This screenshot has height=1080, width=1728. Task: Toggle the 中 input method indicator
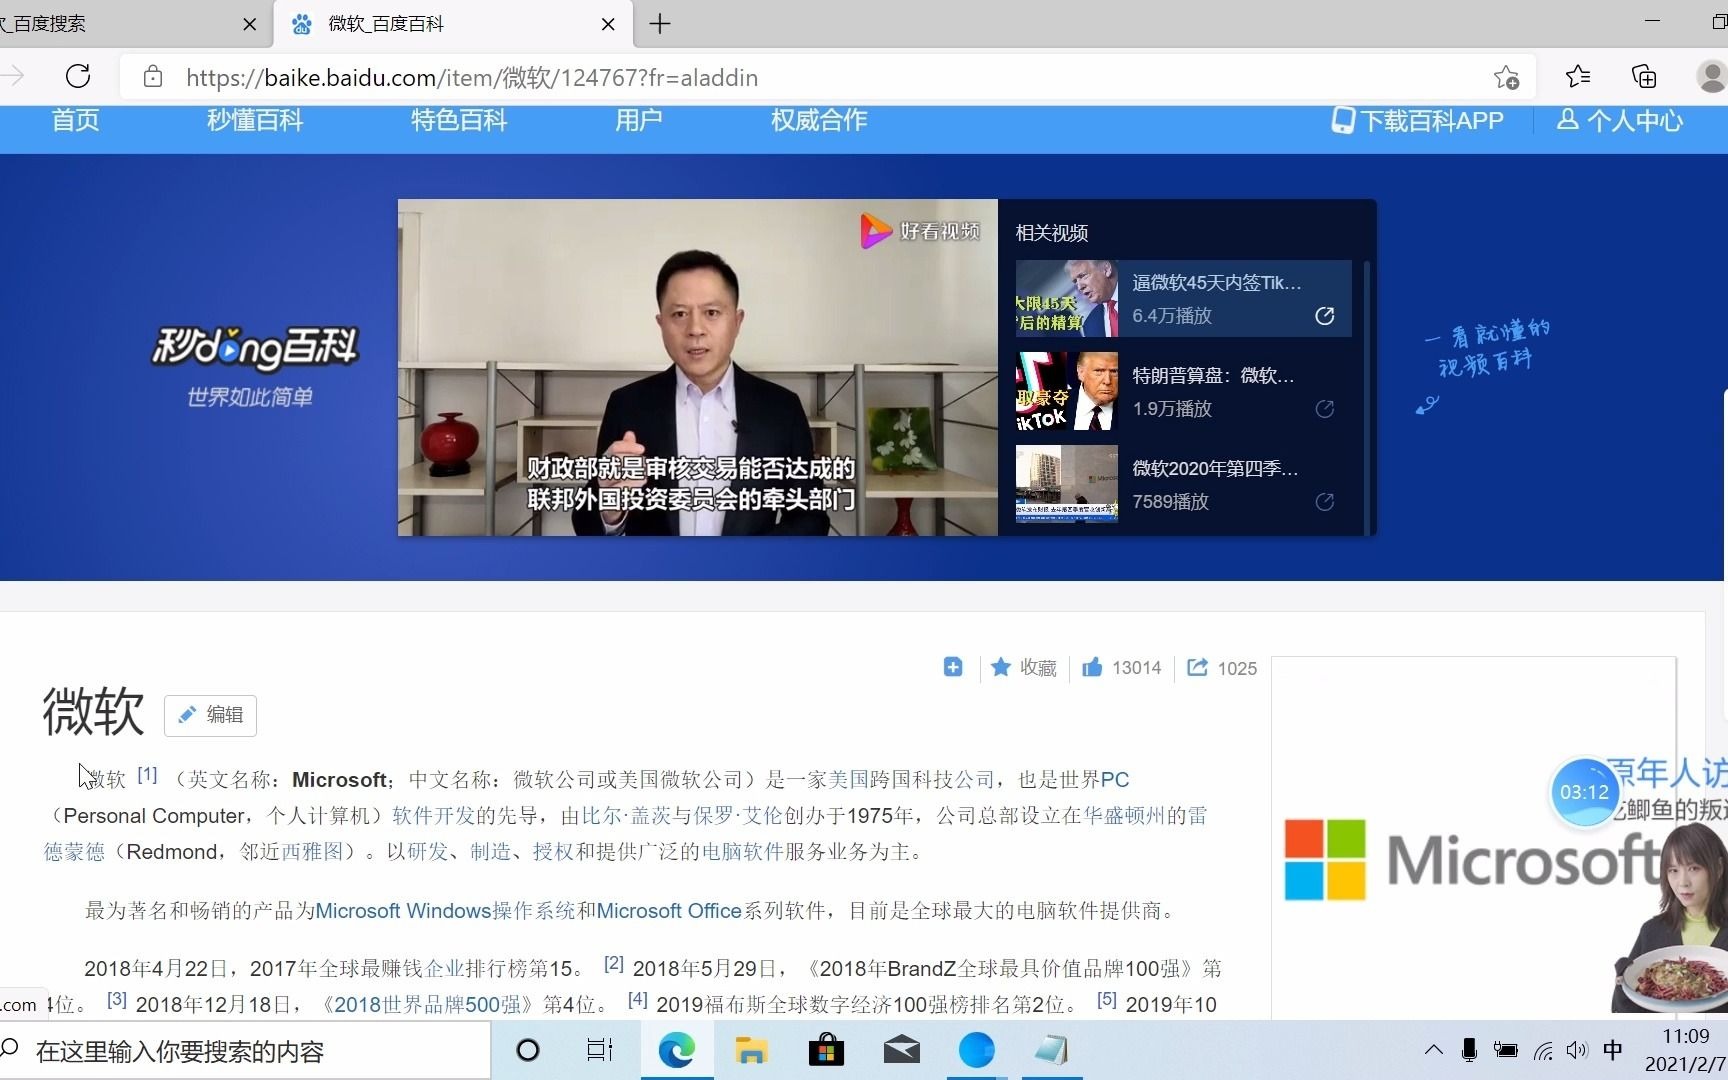coord(1612,1050)
